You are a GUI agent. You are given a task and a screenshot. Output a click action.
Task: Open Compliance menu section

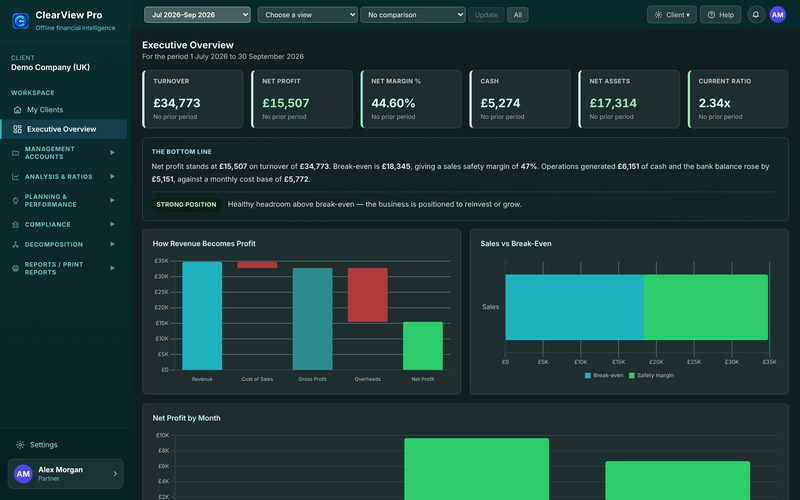[x=63, y=224]
